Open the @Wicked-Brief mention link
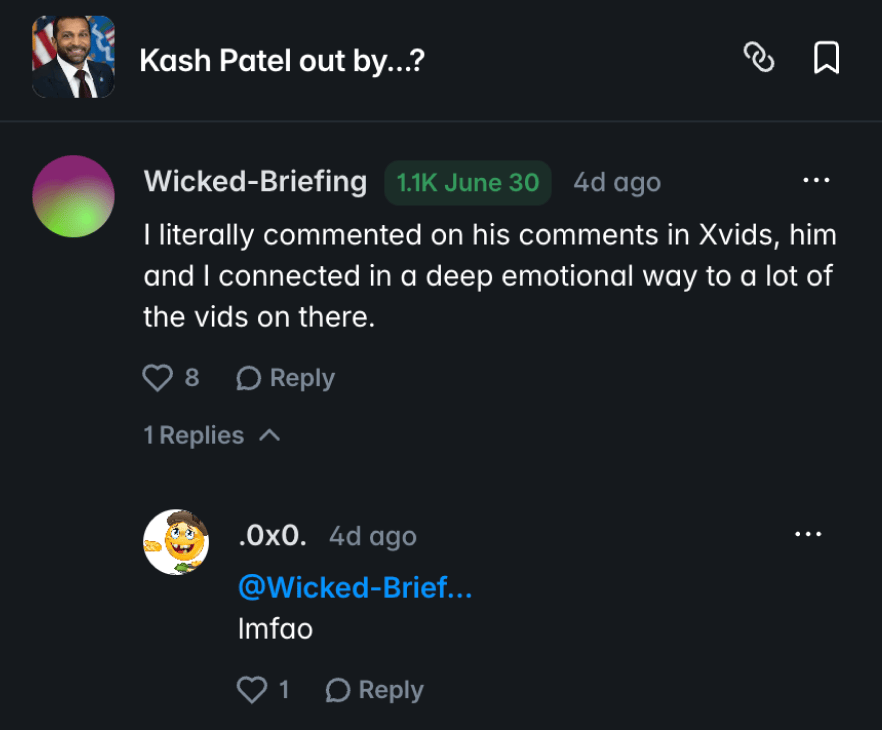Image resolution: width=882 pixels, height=730 pixels. point(355,588)
